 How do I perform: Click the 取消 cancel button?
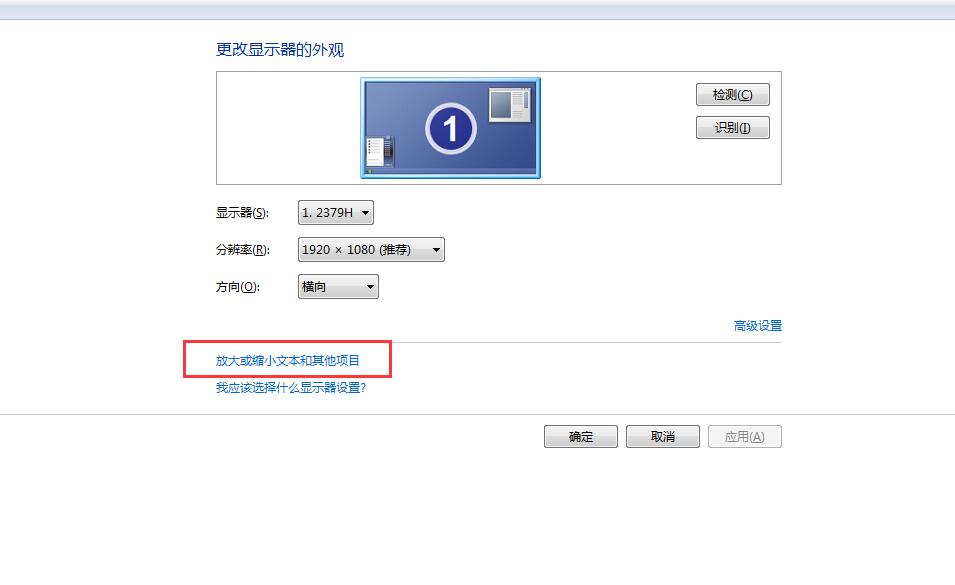click(x=663, y=436)
